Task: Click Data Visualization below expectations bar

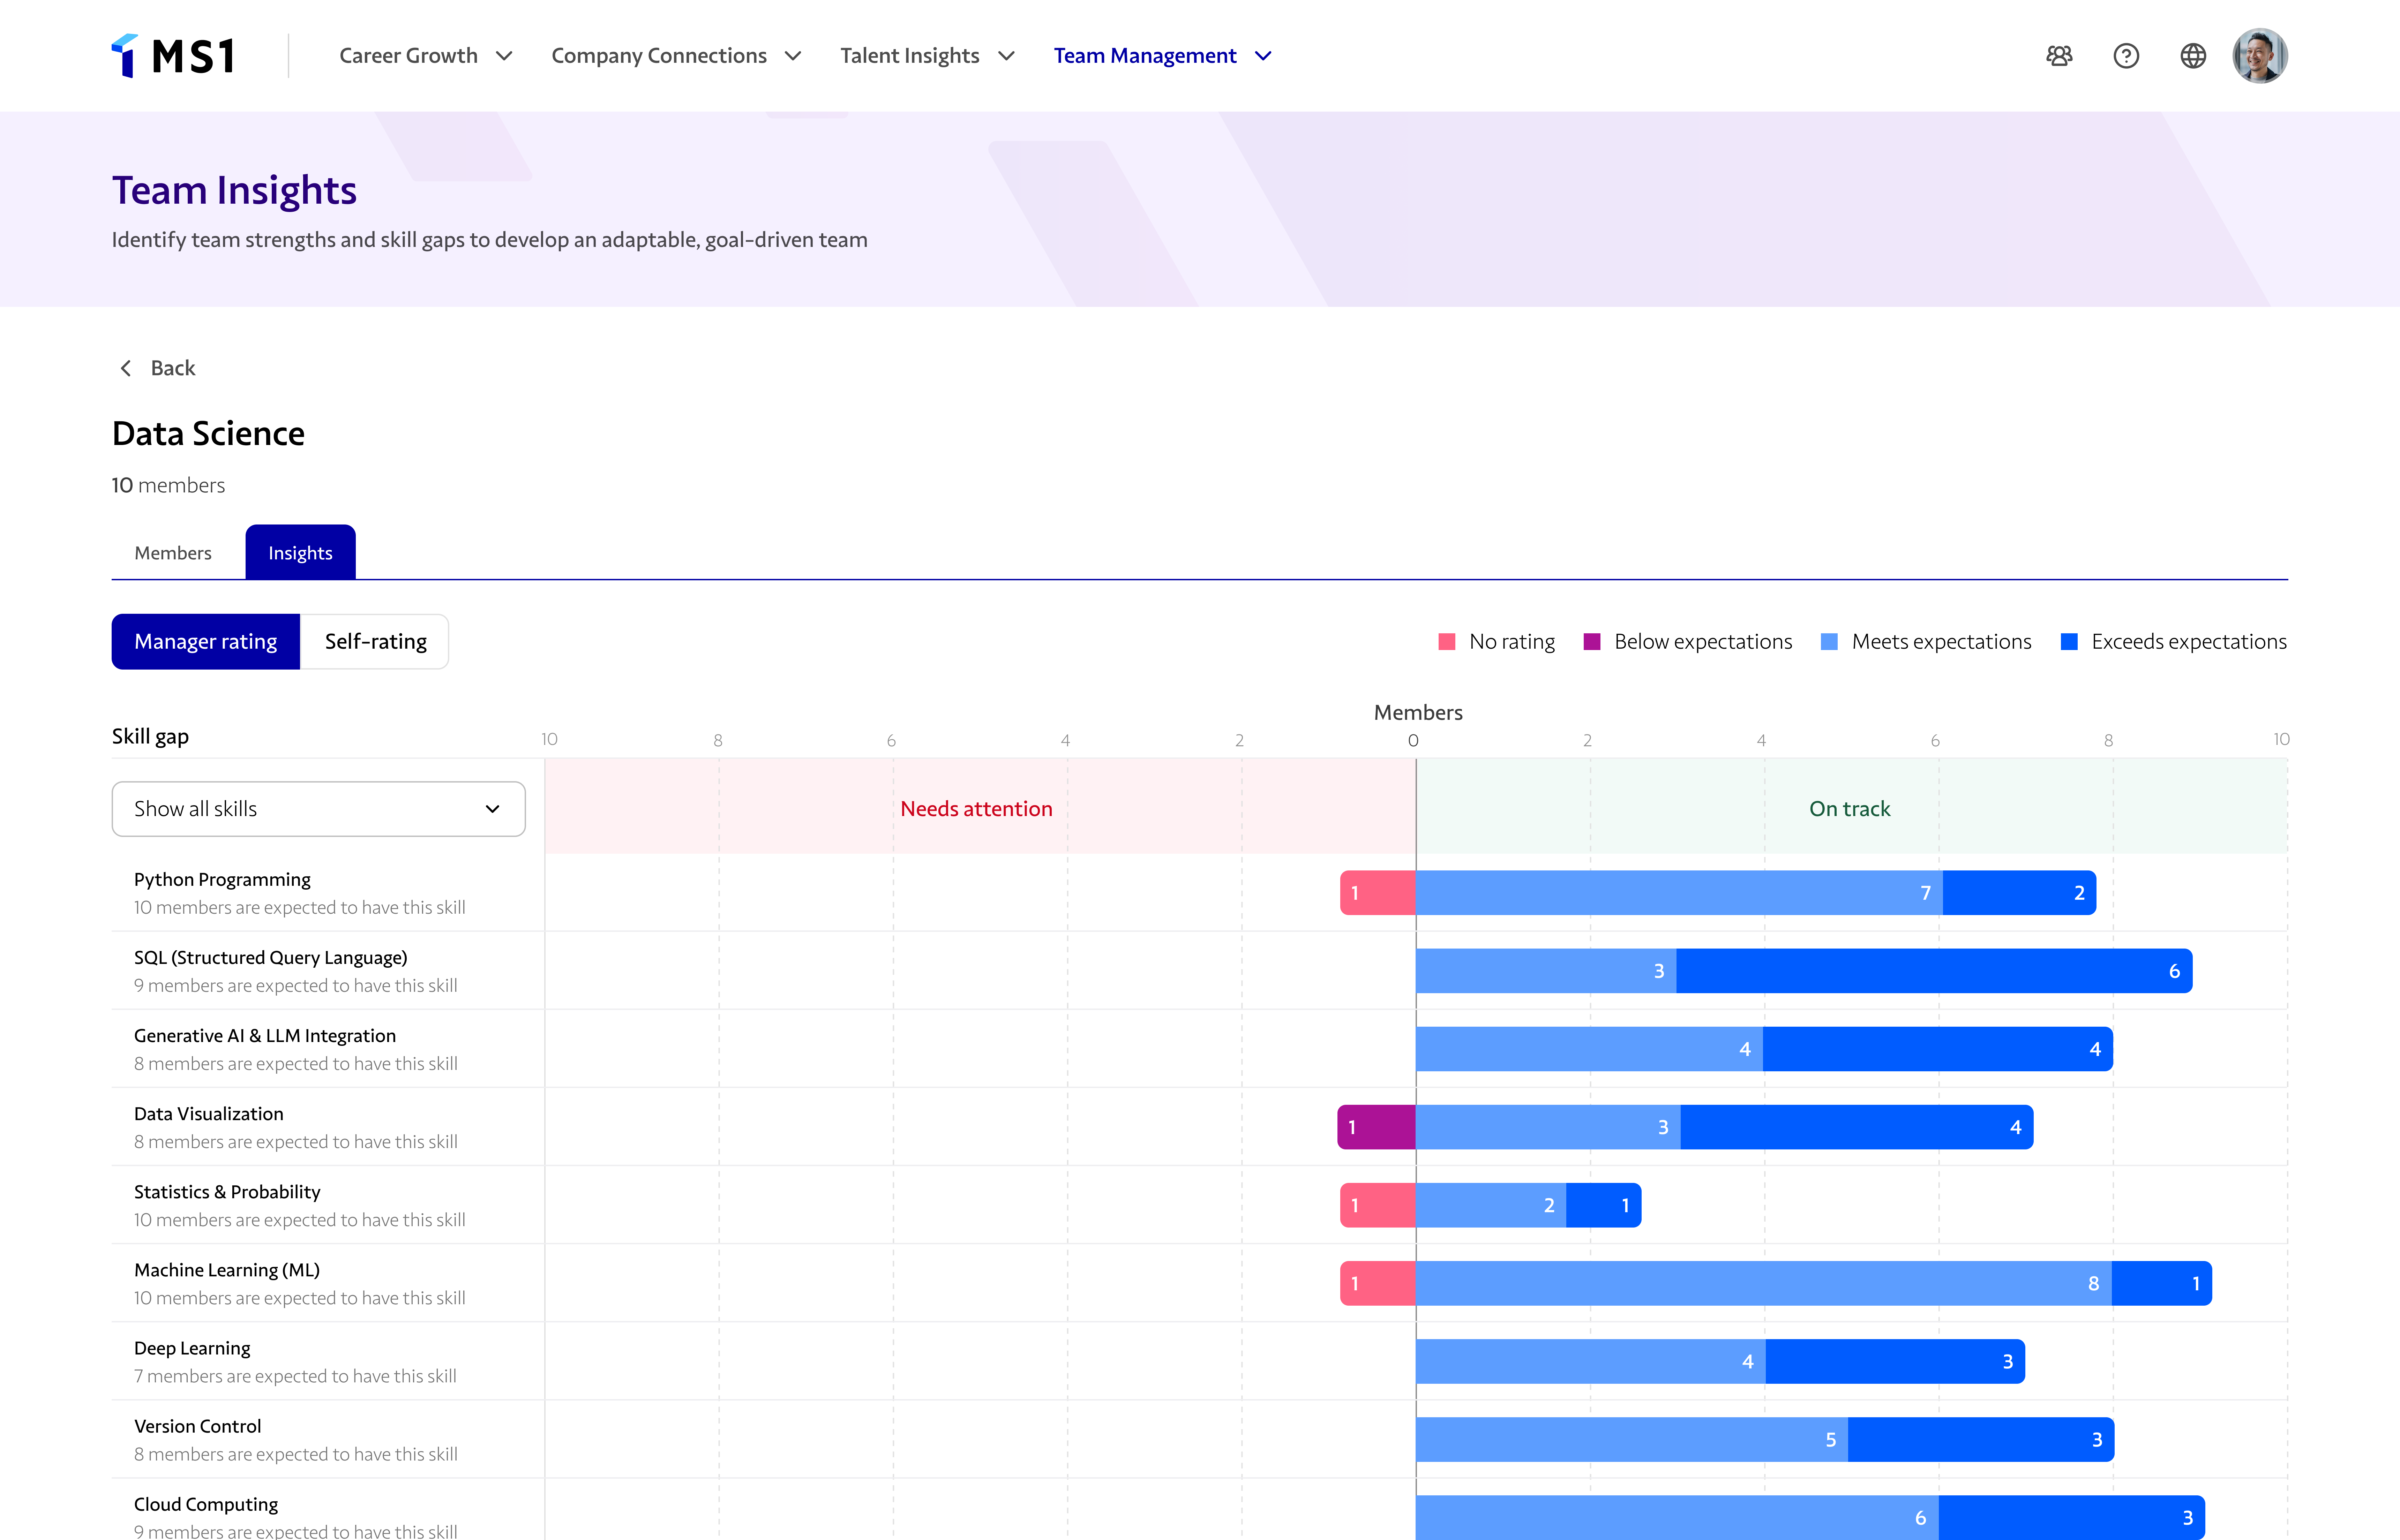Action: [1377, 1127]
